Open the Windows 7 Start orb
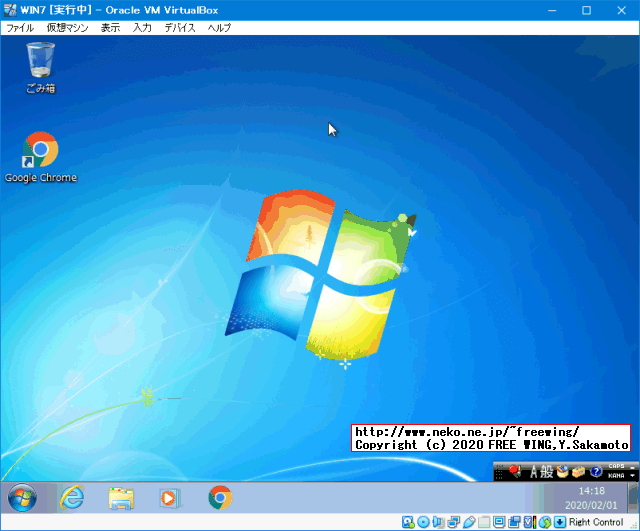640x531 pixels. pyautogui.click(x=22, y=498)
